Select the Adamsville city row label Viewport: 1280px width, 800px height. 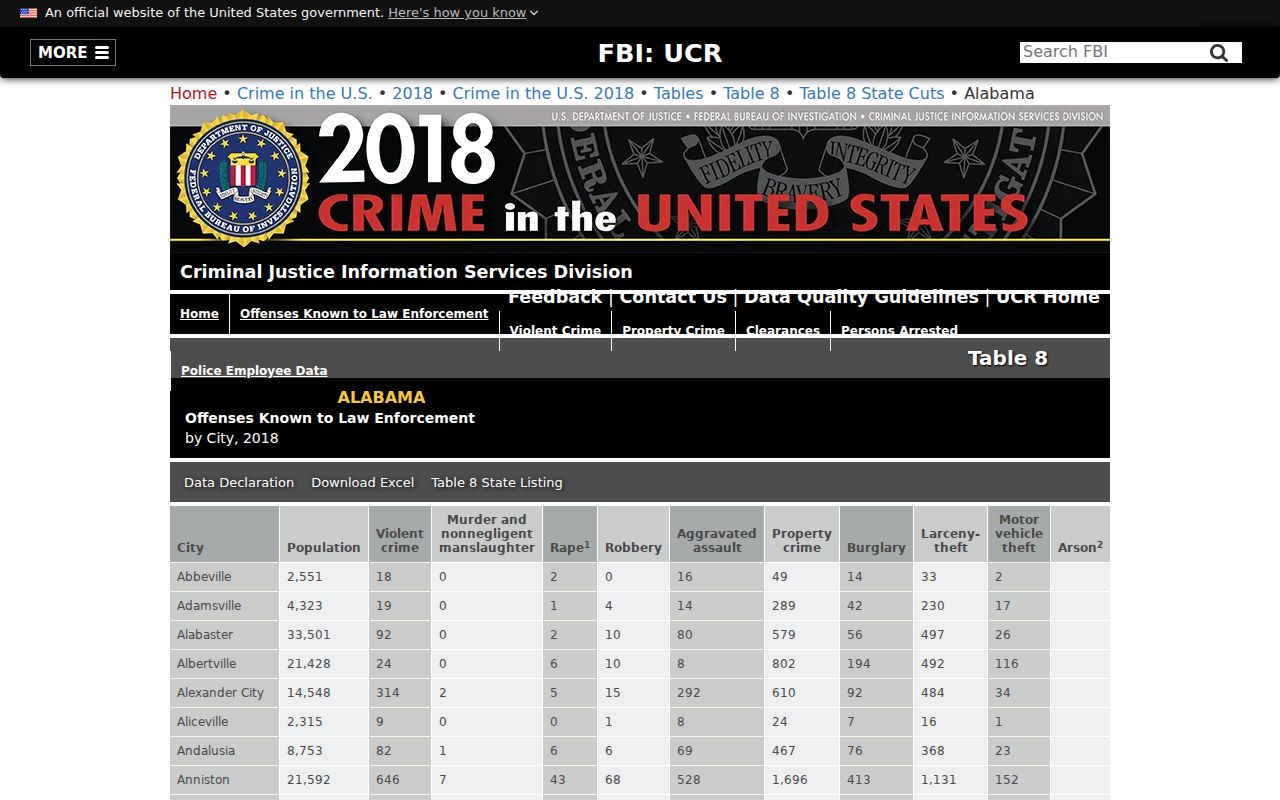point(209,606)
